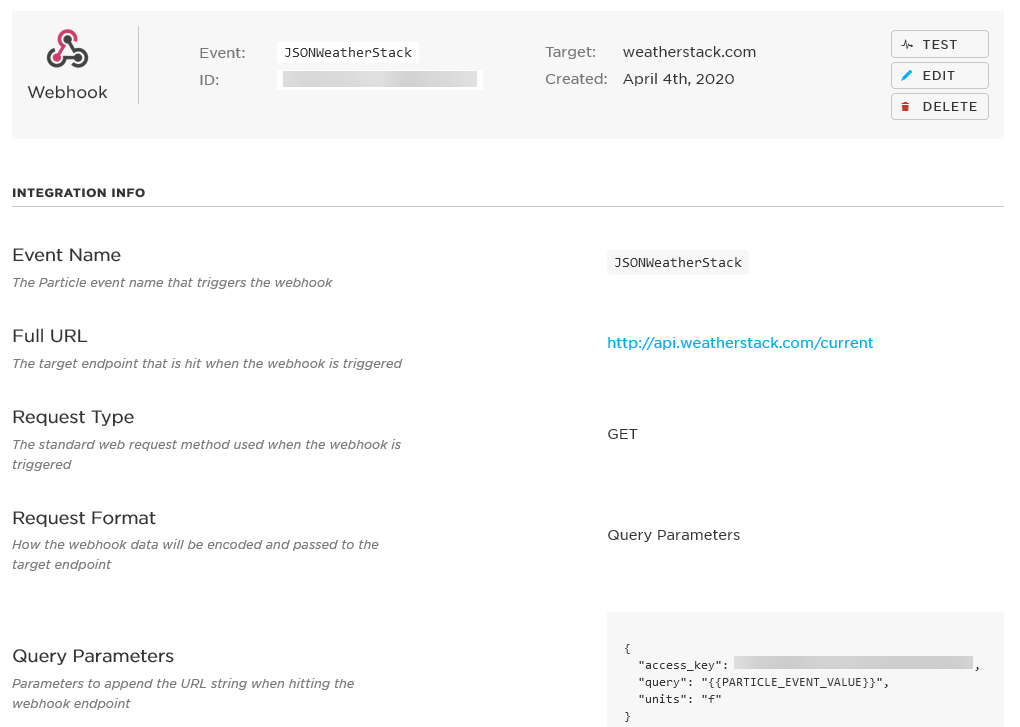
Task: Click the weatherstack.com target value
Action: [689, 52]
